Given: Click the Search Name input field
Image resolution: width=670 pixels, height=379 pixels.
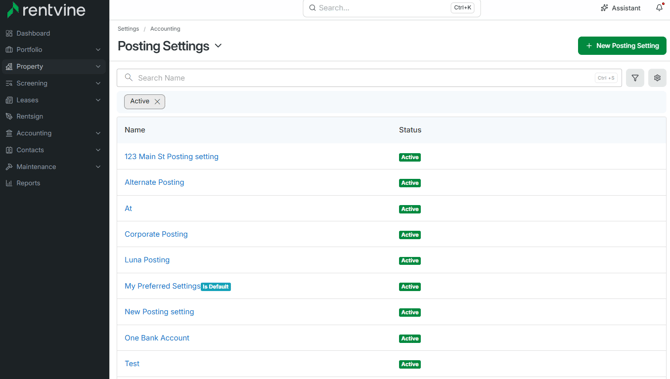Looking at the screenshot, I should [369, 78].
